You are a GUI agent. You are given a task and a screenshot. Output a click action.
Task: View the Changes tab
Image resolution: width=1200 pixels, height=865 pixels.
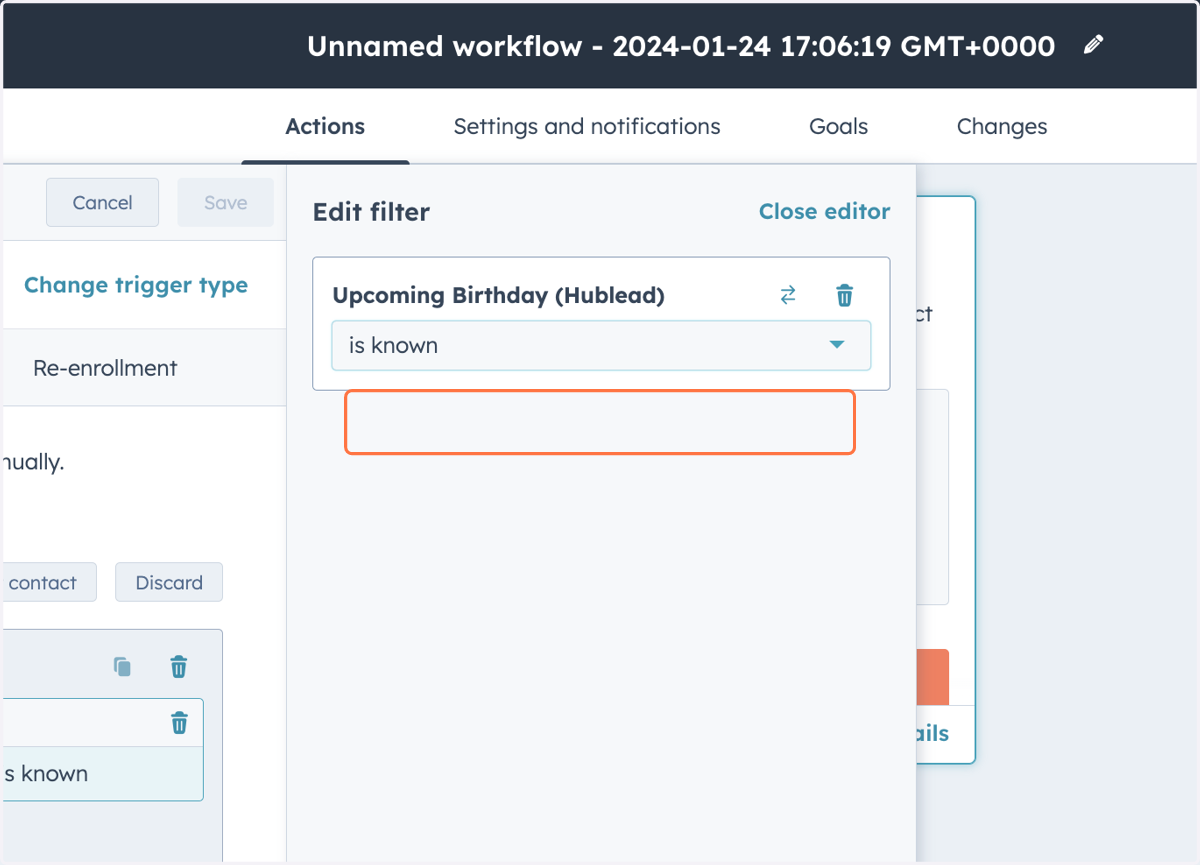pyautogui.click(x=1002, y=126)
